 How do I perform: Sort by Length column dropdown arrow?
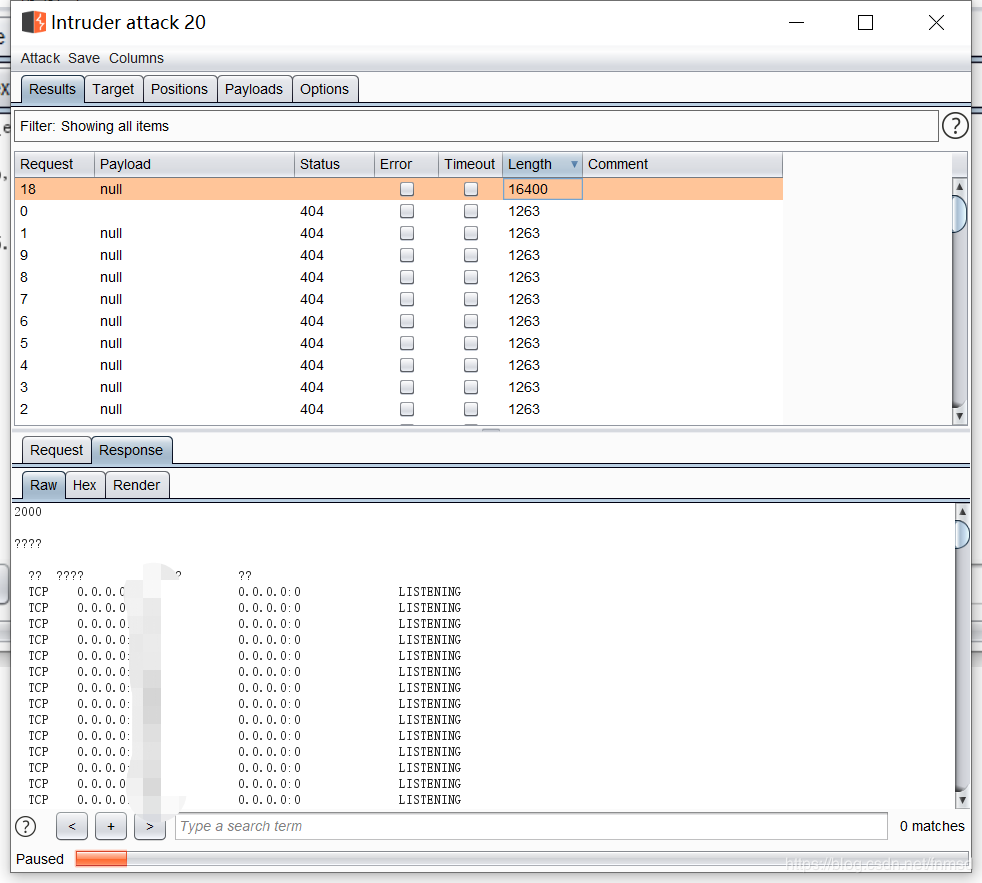click(574, 164)
